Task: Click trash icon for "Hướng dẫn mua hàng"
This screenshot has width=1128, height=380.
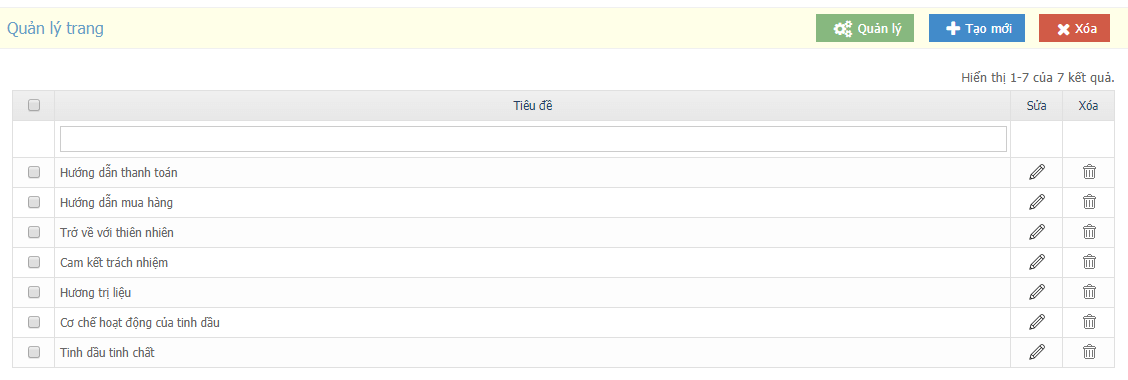Action: tap(1089, 202)
